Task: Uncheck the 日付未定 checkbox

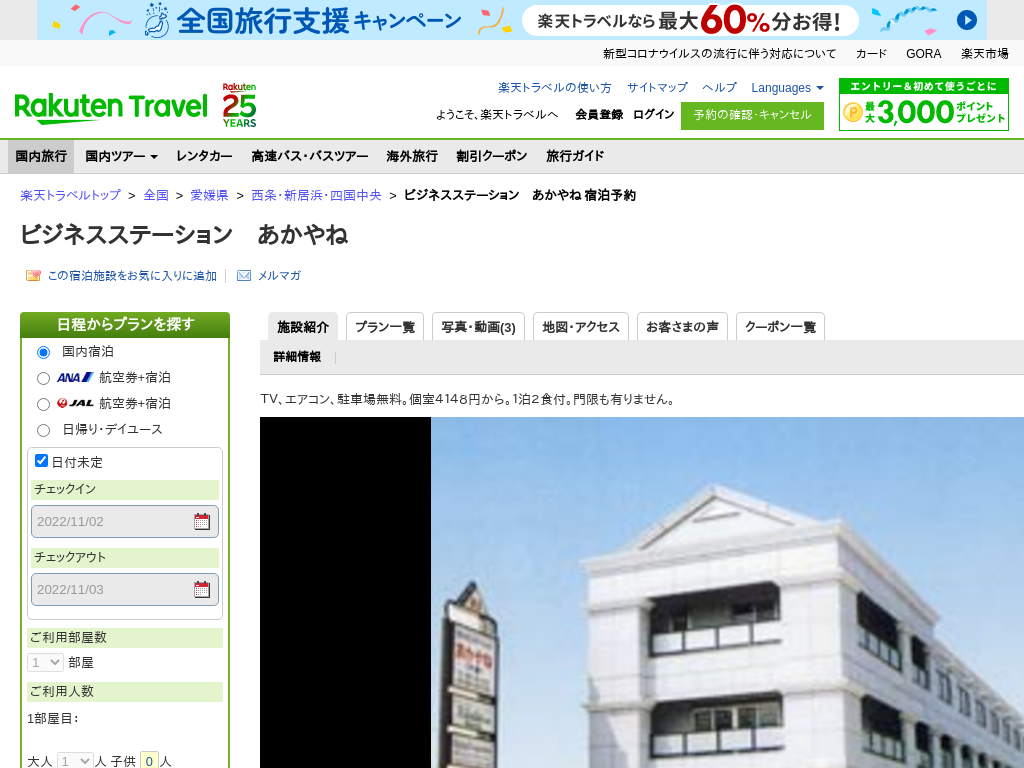Action: pos(41,461)
